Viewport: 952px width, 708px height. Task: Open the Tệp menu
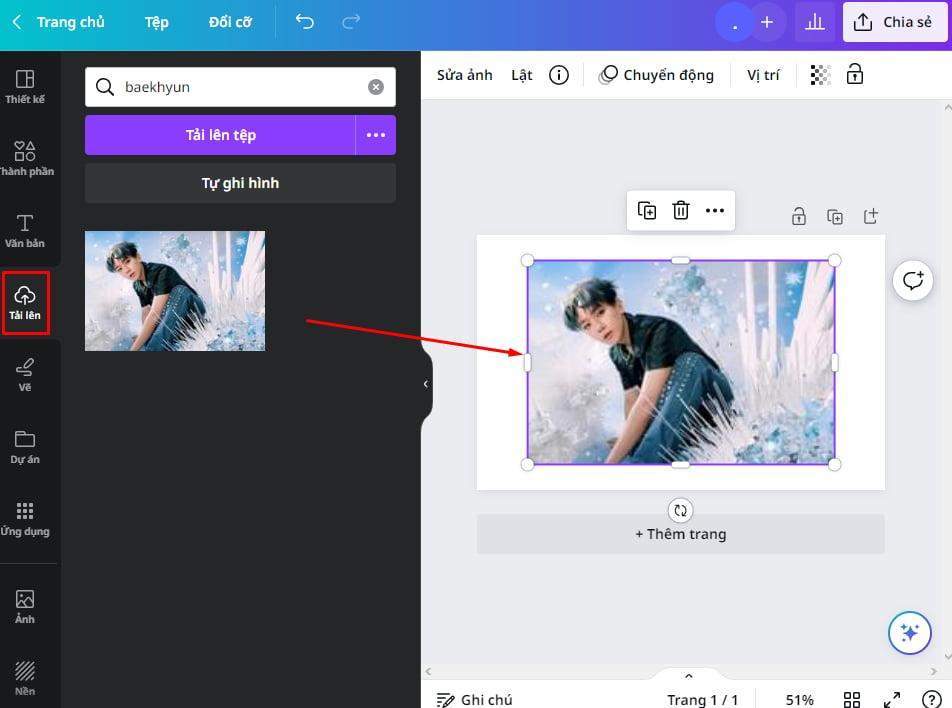156,21
